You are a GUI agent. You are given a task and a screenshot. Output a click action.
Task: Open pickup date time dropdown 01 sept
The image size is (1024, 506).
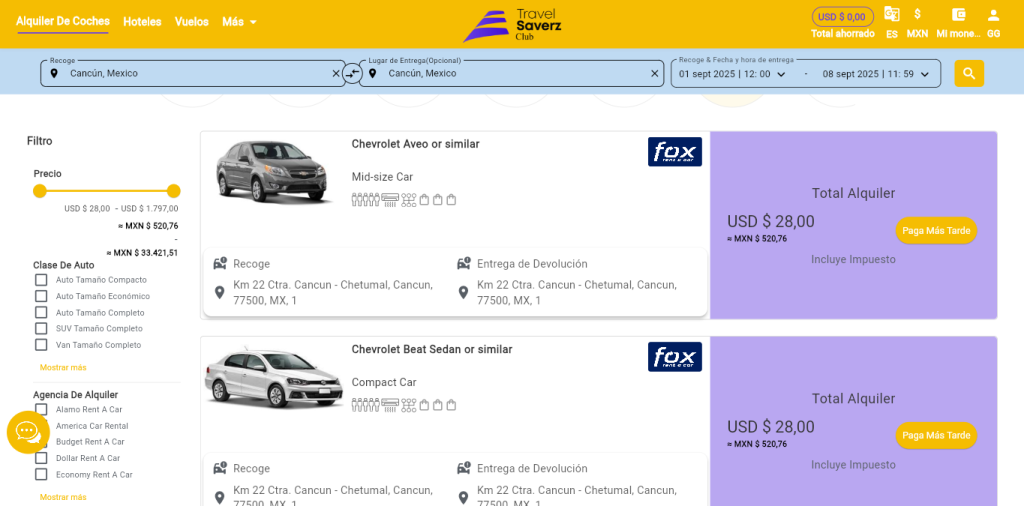(x=733, y=74)
